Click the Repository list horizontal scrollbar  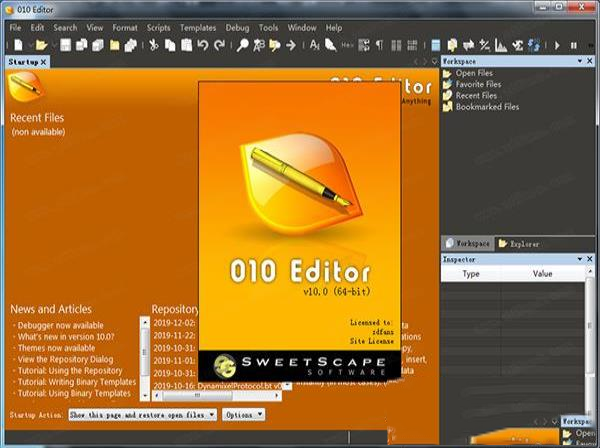pyautogui.click(x=217, y=395)
